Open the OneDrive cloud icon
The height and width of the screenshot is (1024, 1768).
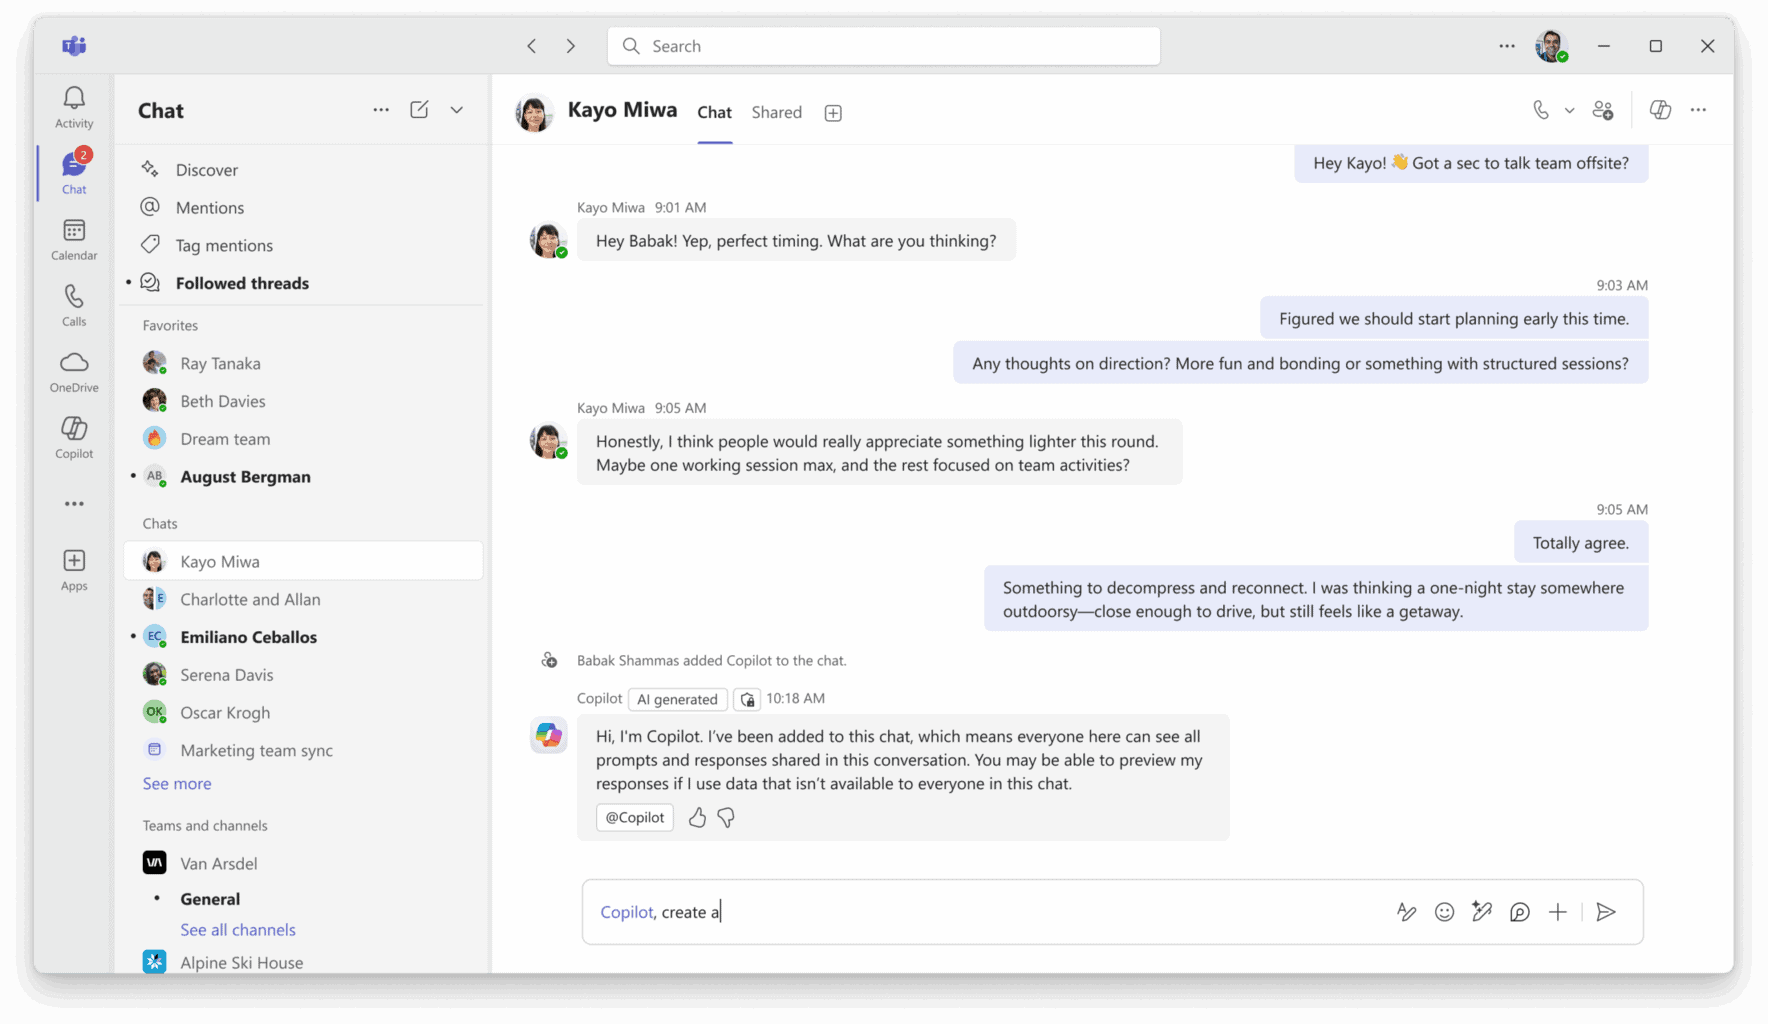[x=74, y=371]
